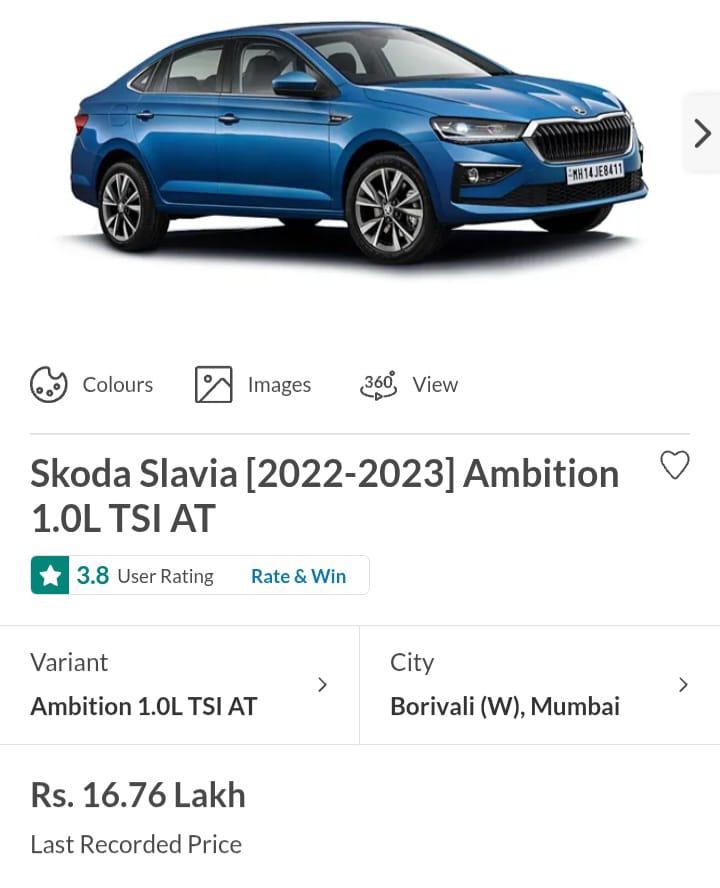
Task: Click the 3.8 User Rating text
Action: pyautogui.click(x=145, y=576)
